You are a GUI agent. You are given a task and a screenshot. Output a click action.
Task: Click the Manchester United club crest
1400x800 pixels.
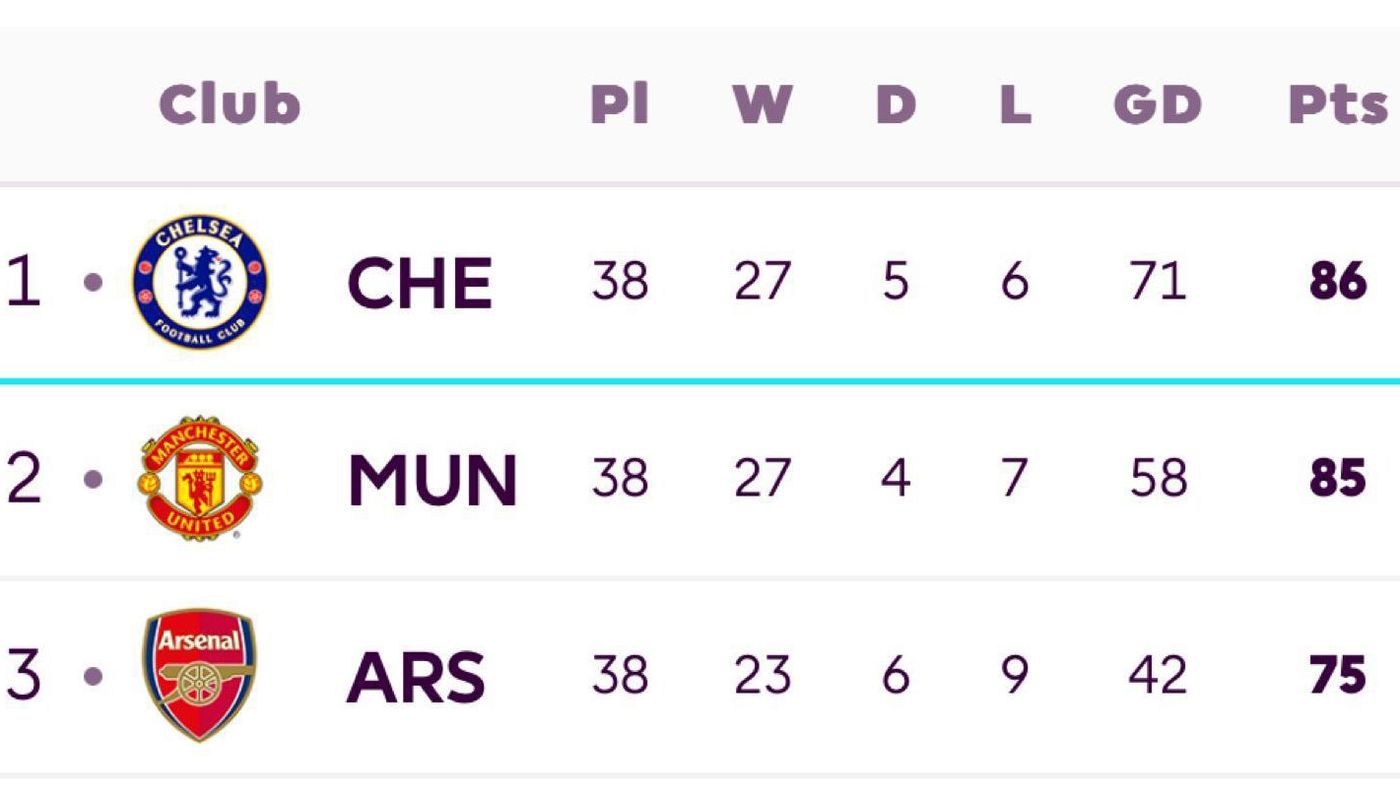[x=200, y=479]
